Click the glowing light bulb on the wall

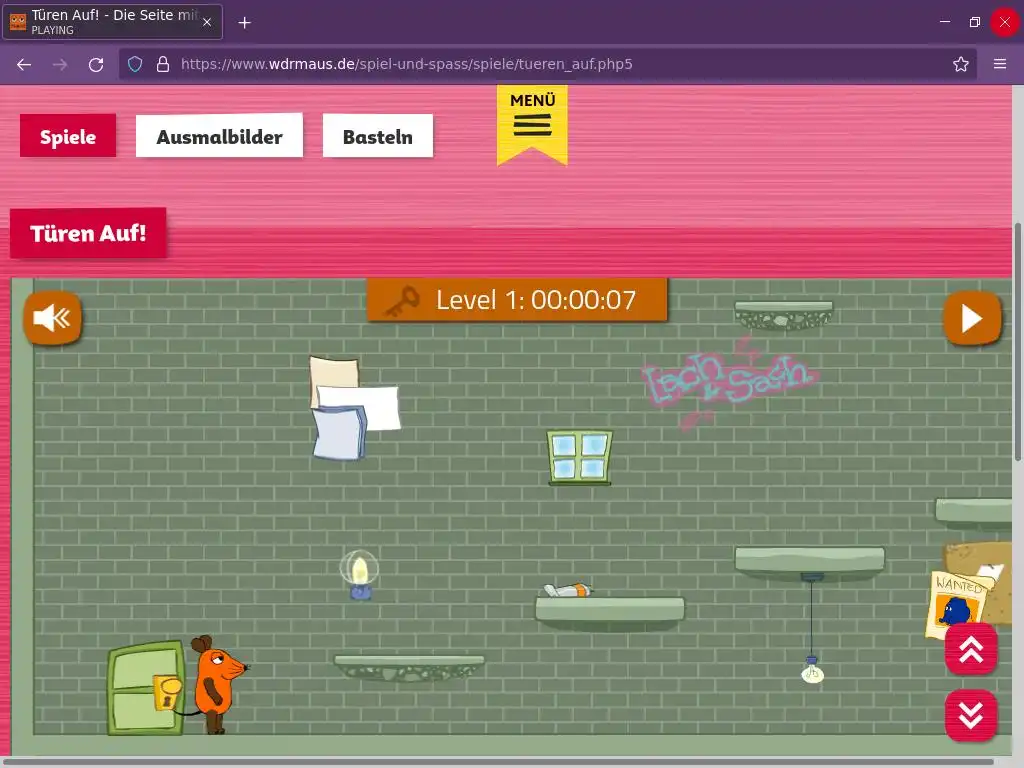coord(359,574)
